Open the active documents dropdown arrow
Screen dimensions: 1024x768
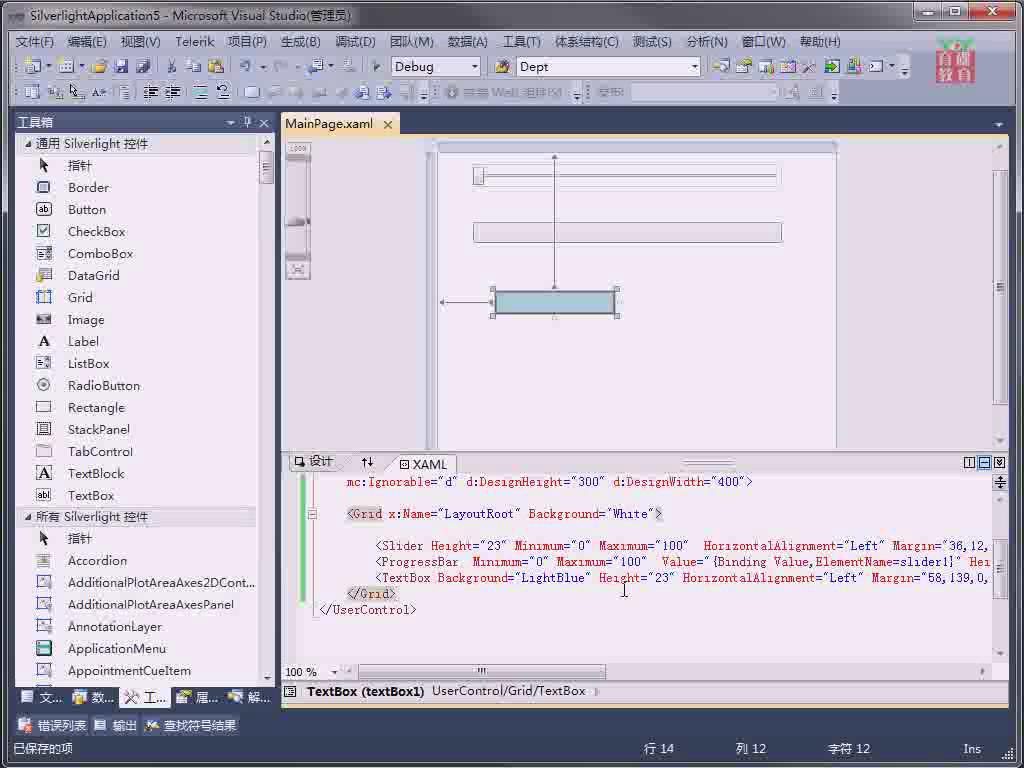(x=999, y=123)
